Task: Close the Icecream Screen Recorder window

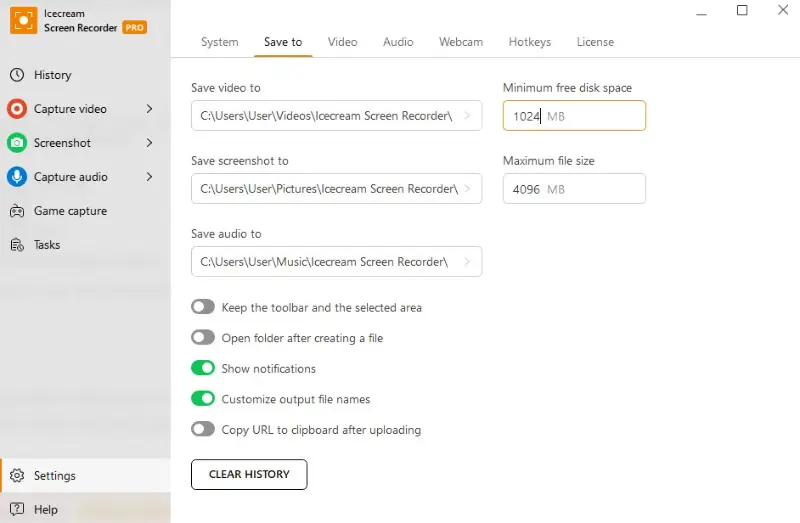Action: click(783, 10)
